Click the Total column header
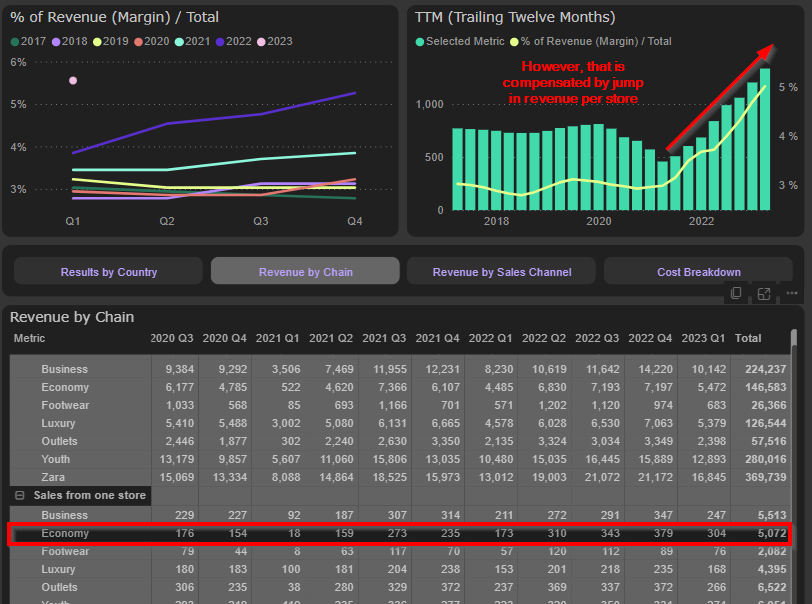Image resolution: width=812 pixels, height=604 pixels. click(748, 338)
